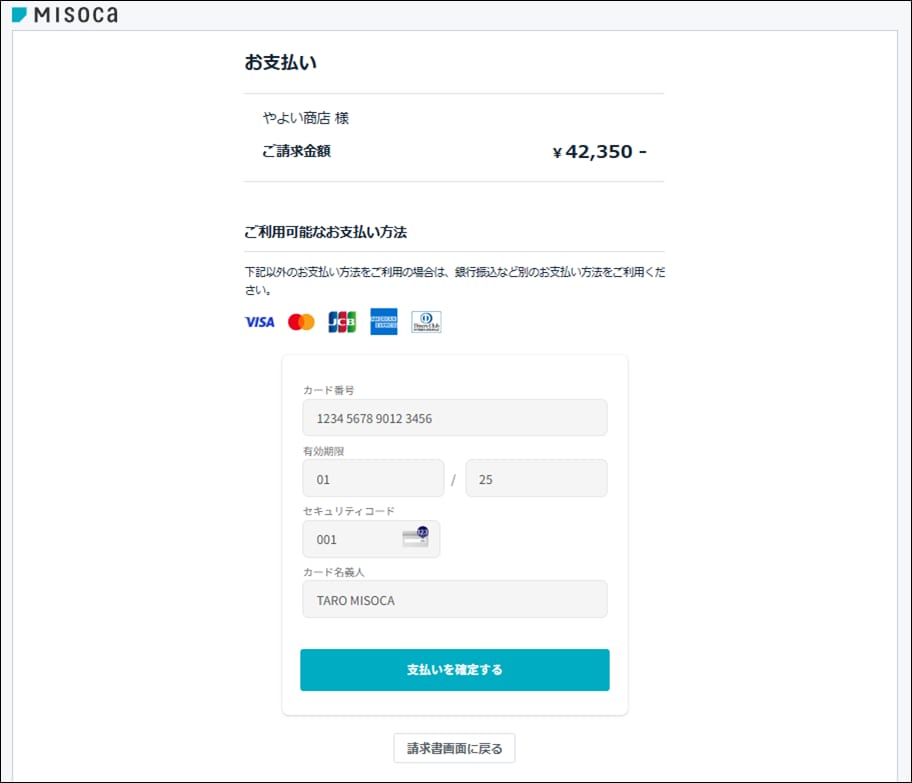The image size is (912, 783).
Task: Click the やよい商店 様 customer name
Action: (x=306, y=118)
